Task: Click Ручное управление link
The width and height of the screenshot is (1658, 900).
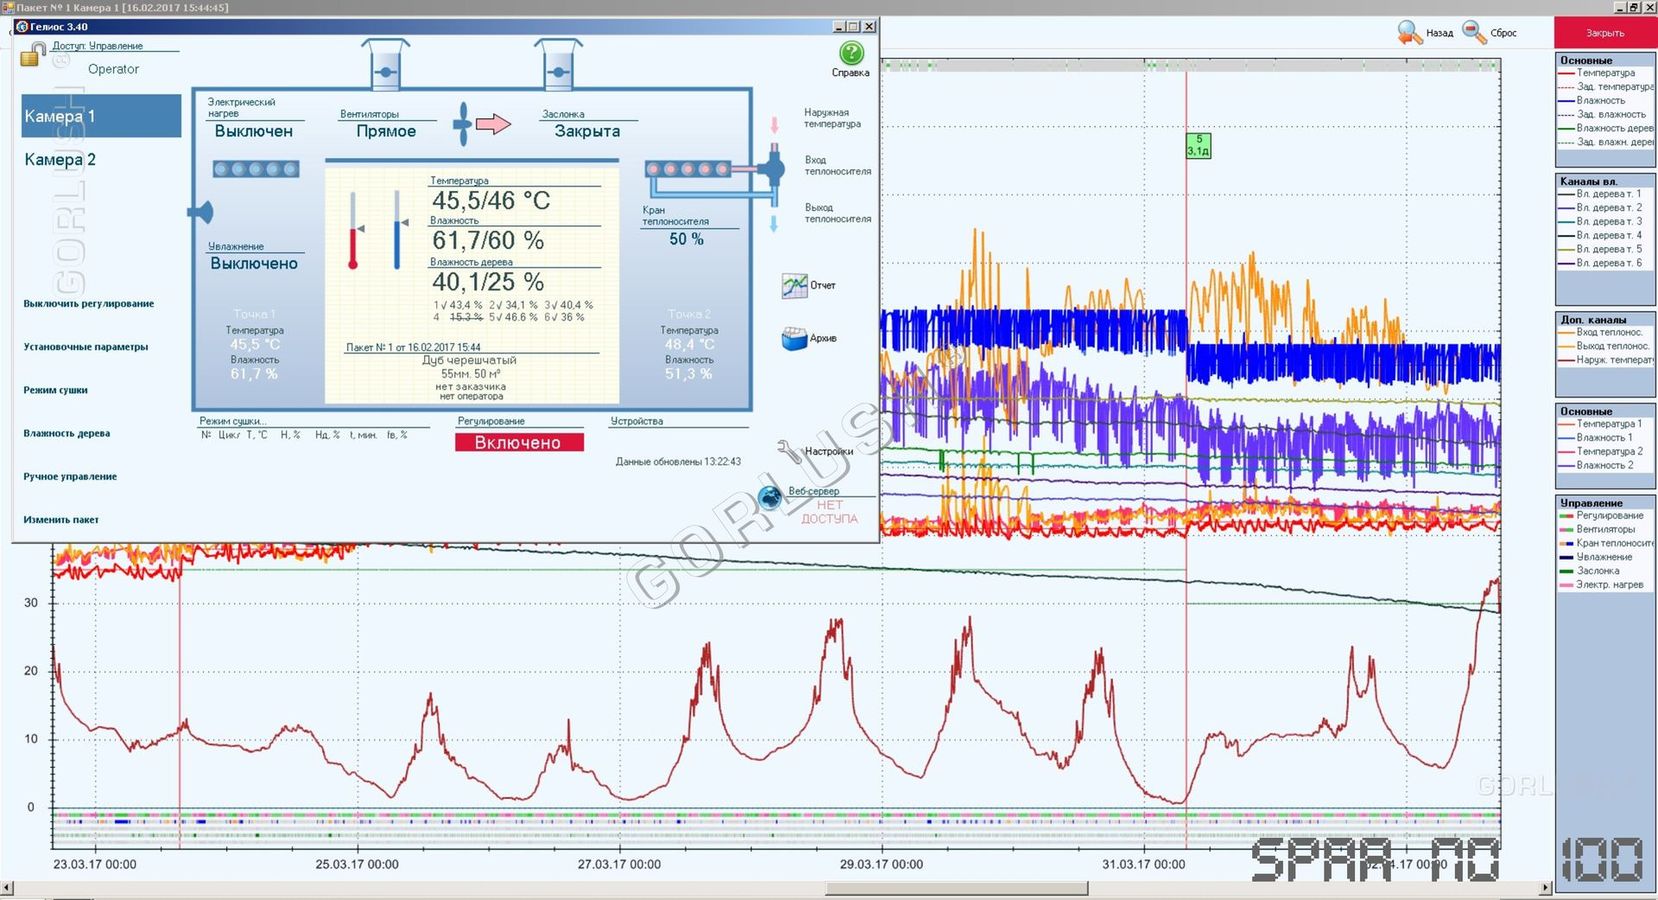Action: click(x=70, y=477)
